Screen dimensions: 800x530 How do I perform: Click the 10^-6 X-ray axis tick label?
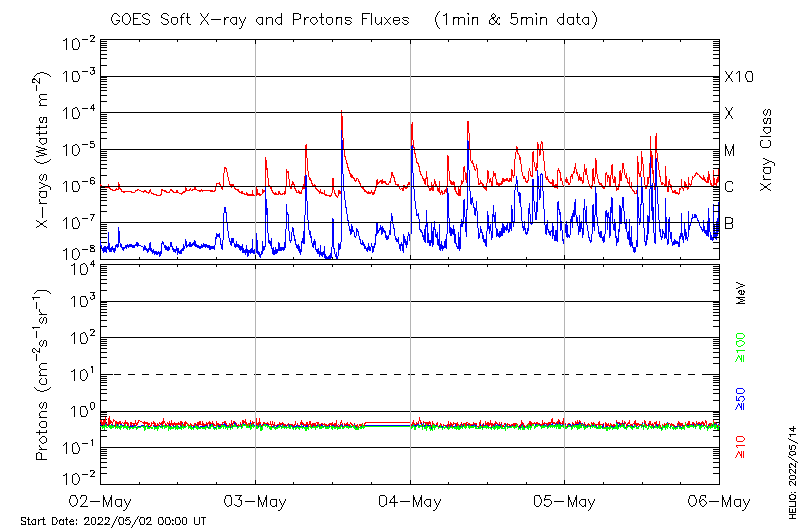[79, 185]
